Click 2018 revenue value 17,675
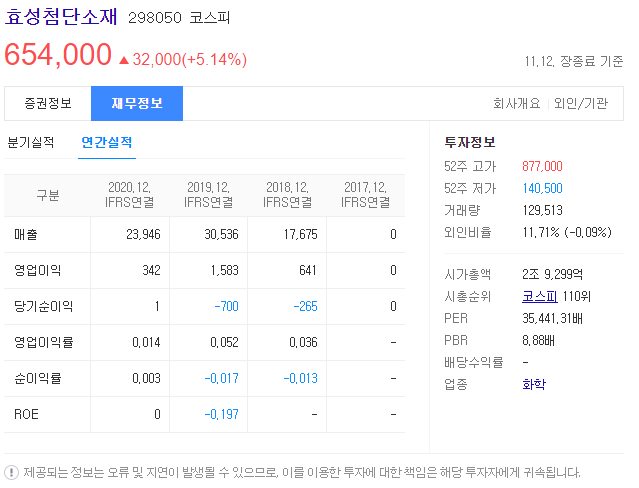 click(301, 234)
